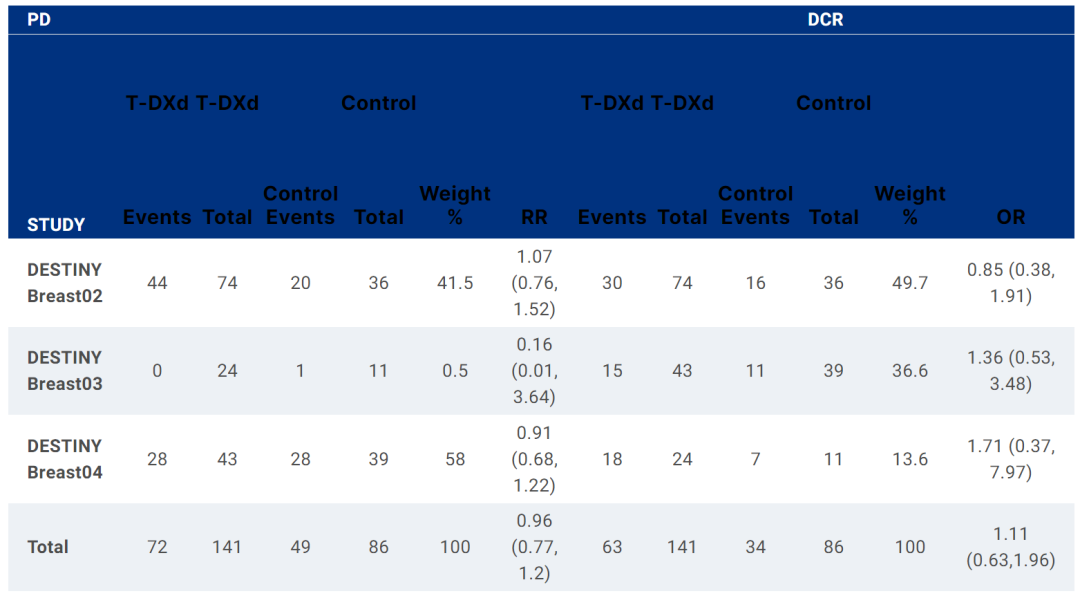Click the 49.7 weight value cell
This screenshot has height=598, width=1080.
pos(909,283)
